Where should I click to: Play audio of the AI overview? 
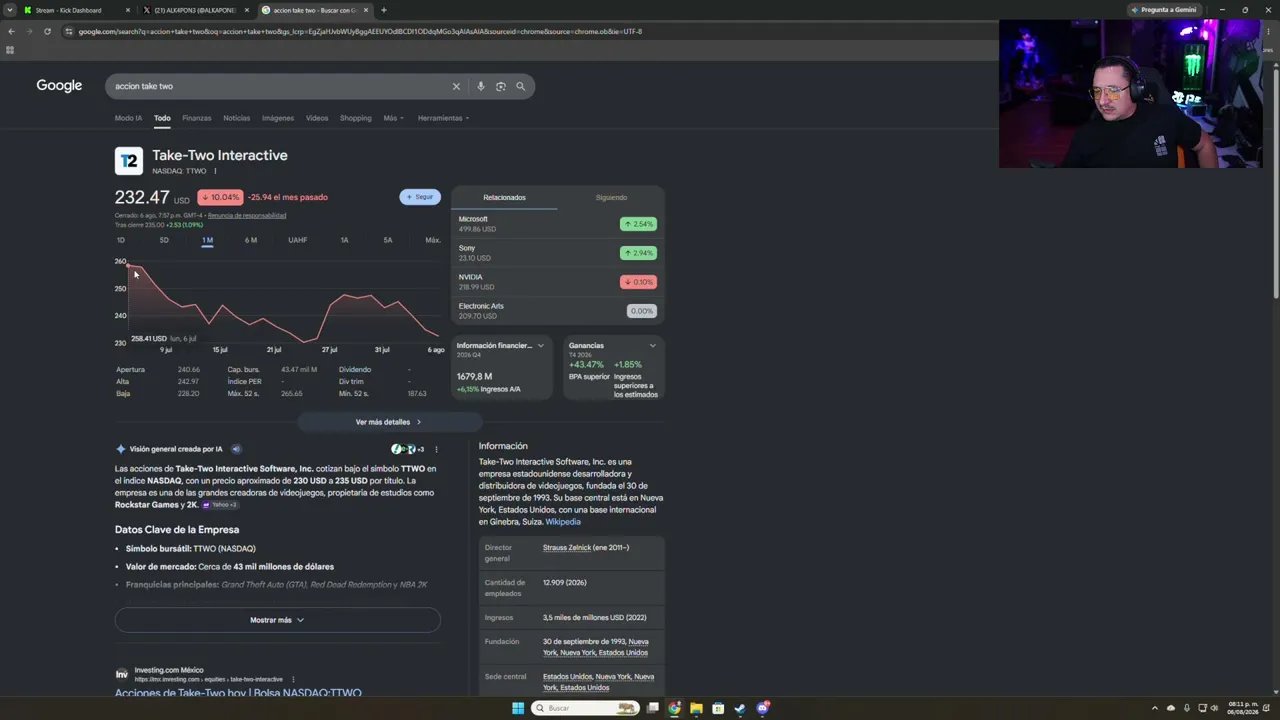[236, 449]
